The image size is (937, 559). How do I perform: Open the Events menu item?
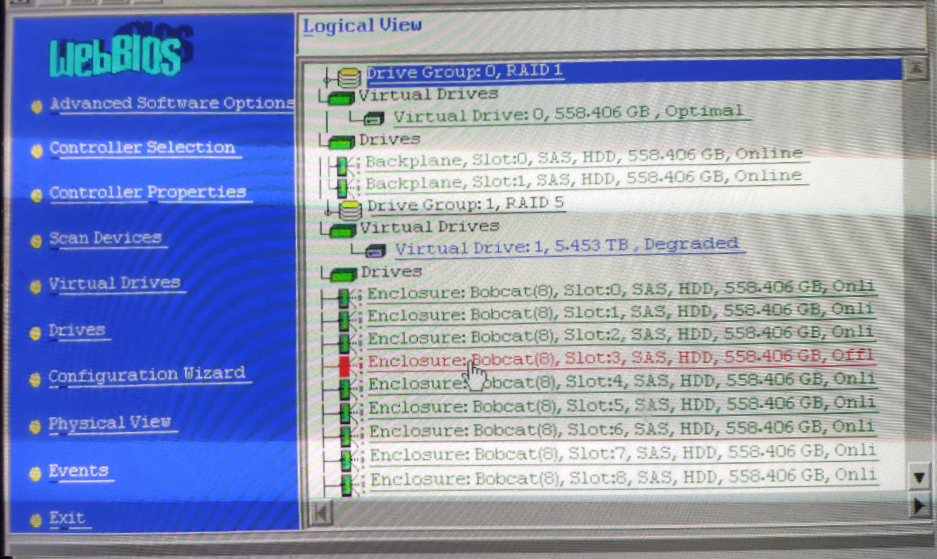pos(78,471)
